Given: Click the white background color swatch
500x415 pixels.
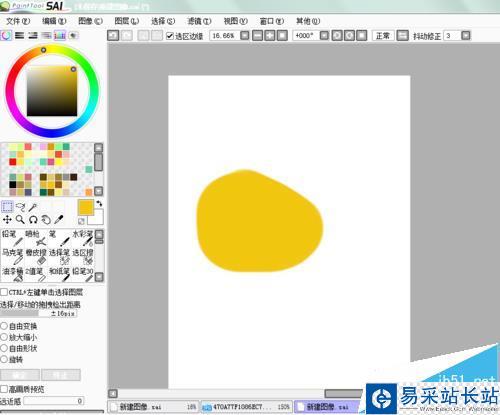Looking at the screenshot, I should pyautogui.click(x=97, y=218).
